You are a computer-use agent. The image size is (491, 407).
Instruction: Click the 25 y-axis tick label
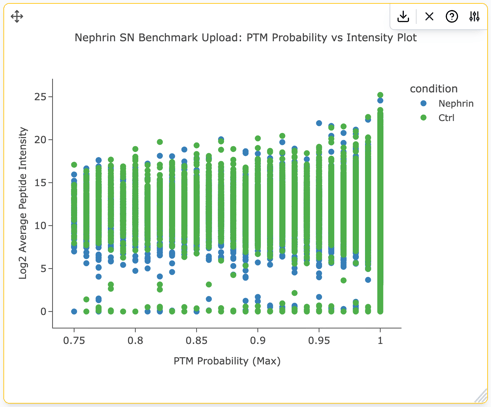(40, 97)
